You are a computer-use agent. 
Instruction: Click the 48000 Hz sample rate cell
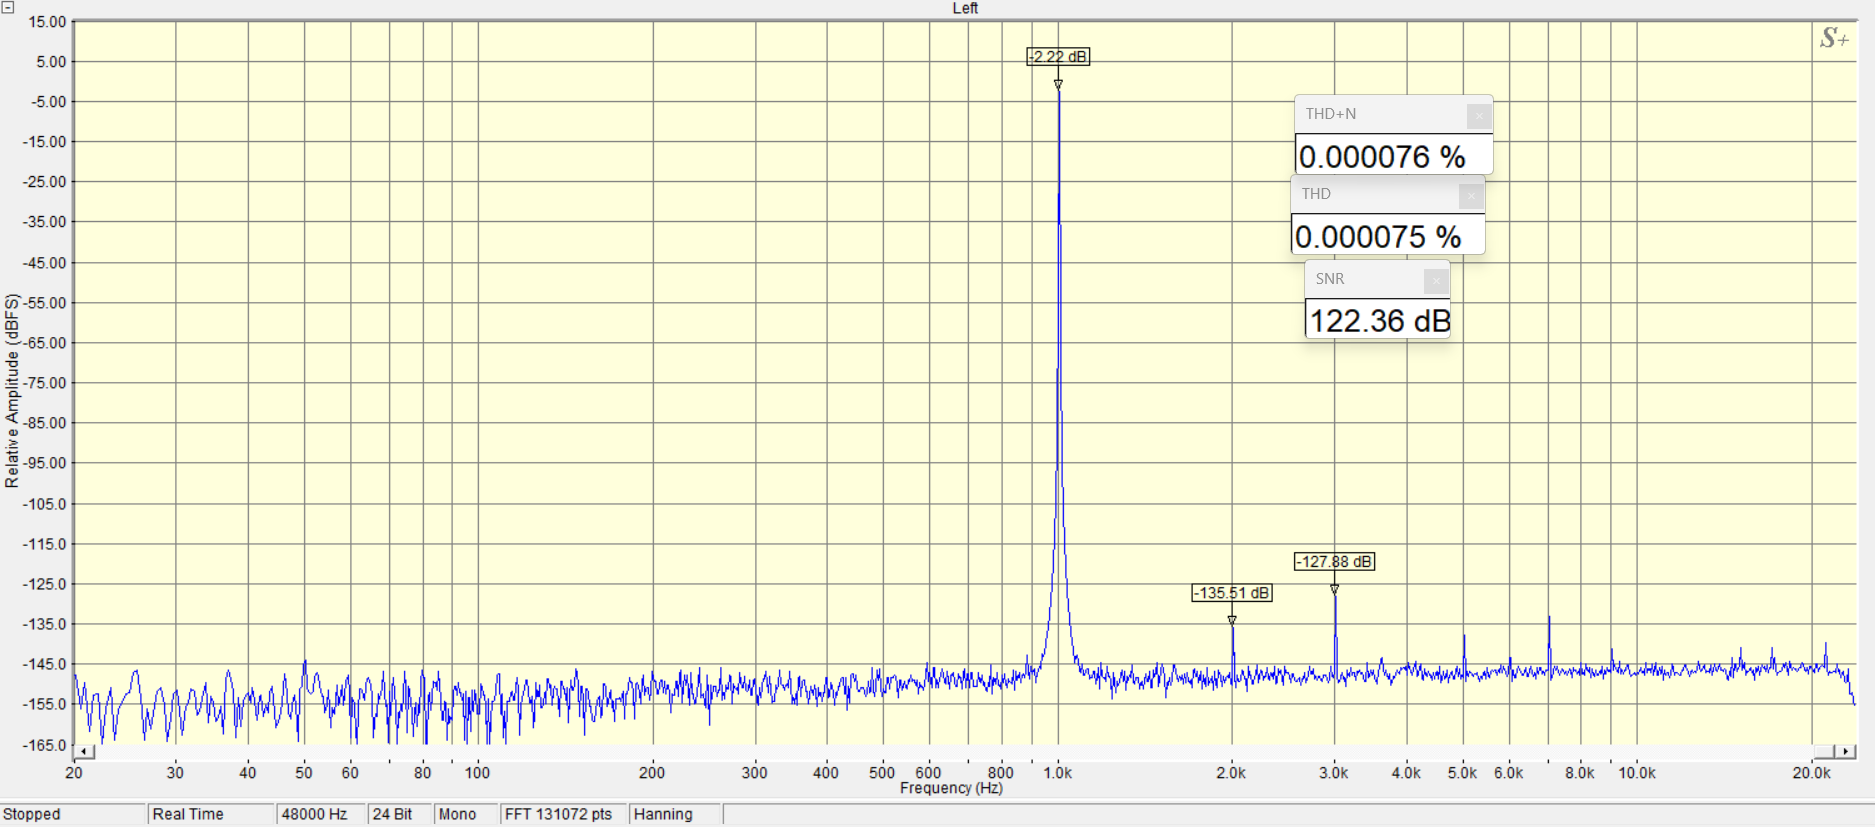pyautogui.click(x=320, y=814)
